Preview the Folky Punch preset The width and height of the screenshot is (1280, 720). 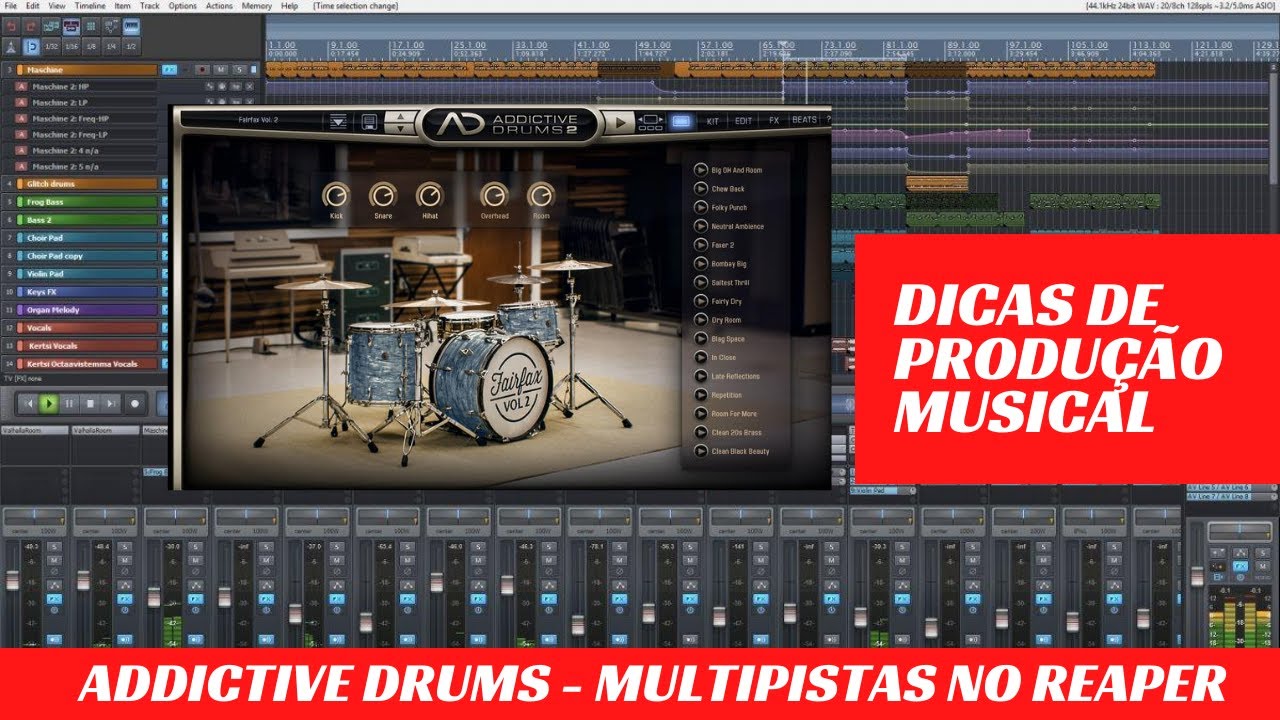coord(702,207)
